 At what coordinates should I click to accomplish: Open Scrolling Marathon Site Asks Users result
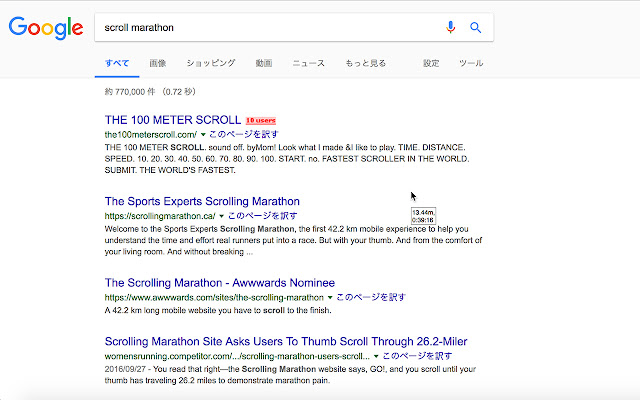tap(286, 341)
